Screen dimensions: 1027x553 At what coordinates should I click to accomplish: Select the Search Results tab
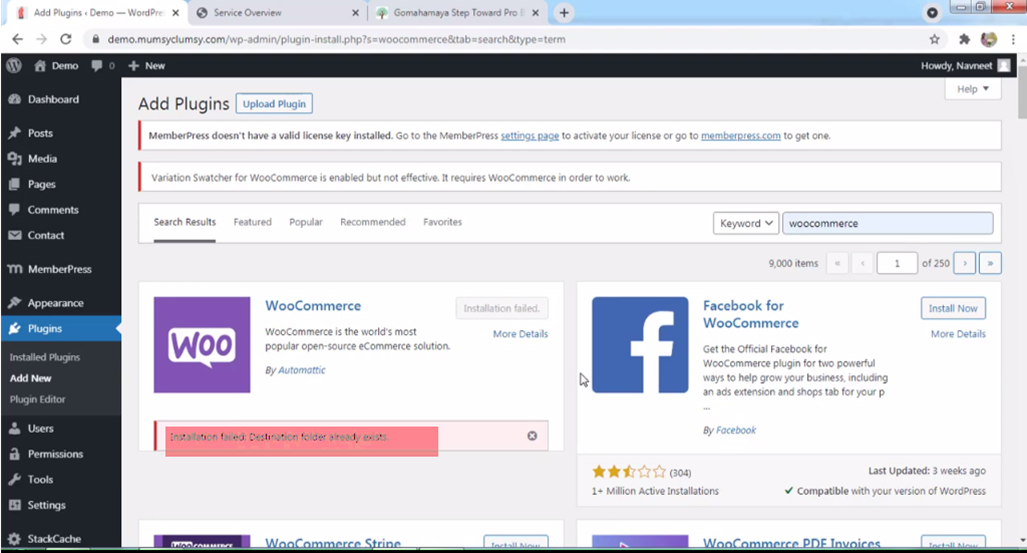185,222
